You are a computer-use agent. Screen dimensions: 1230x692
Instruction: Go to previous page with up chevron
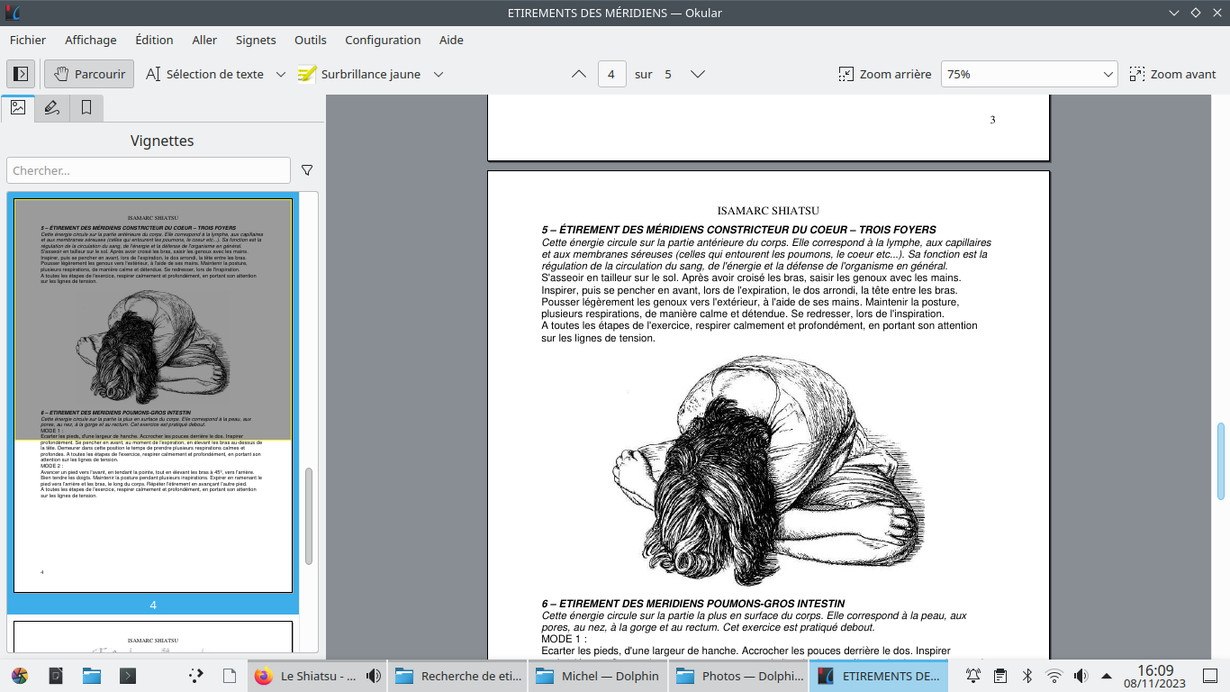pyautogui.click(x=579, y=74)
